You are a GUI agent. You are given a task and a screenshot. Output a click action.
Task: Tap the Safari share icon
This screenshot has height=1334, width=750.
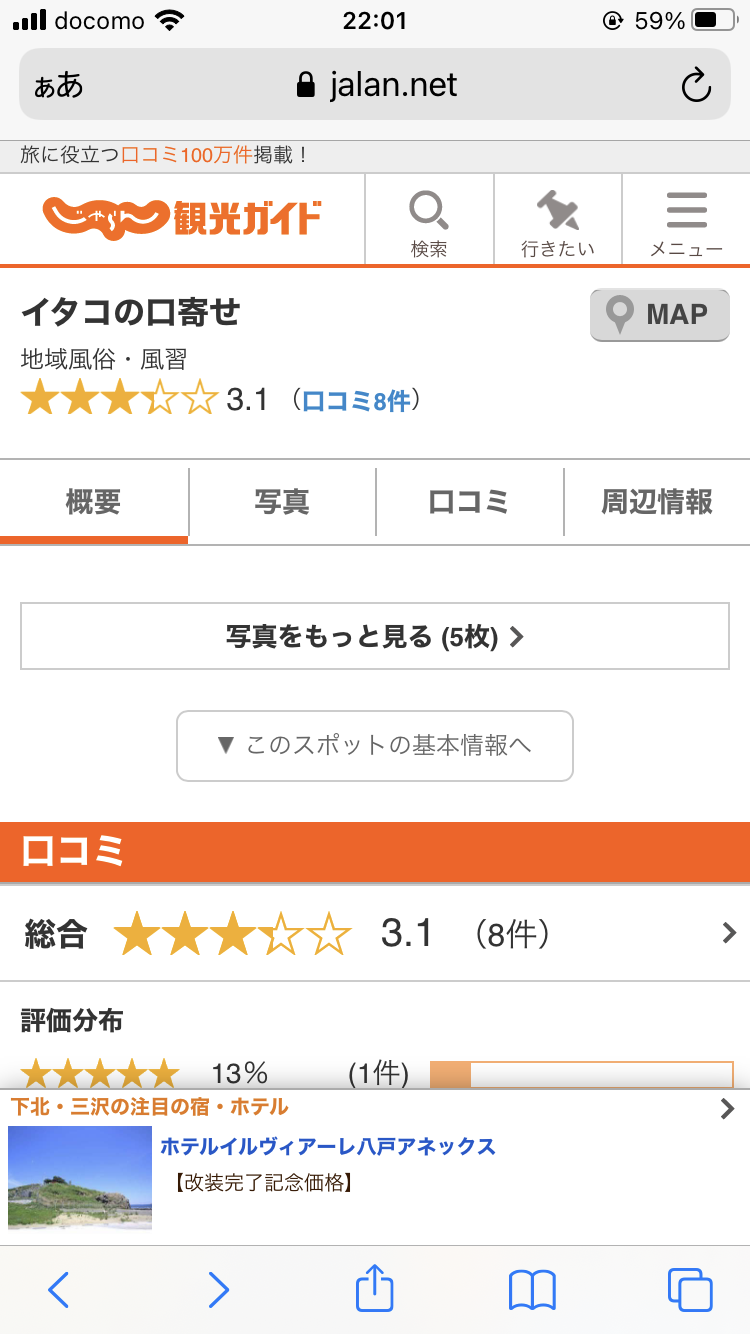(375, 1289)
